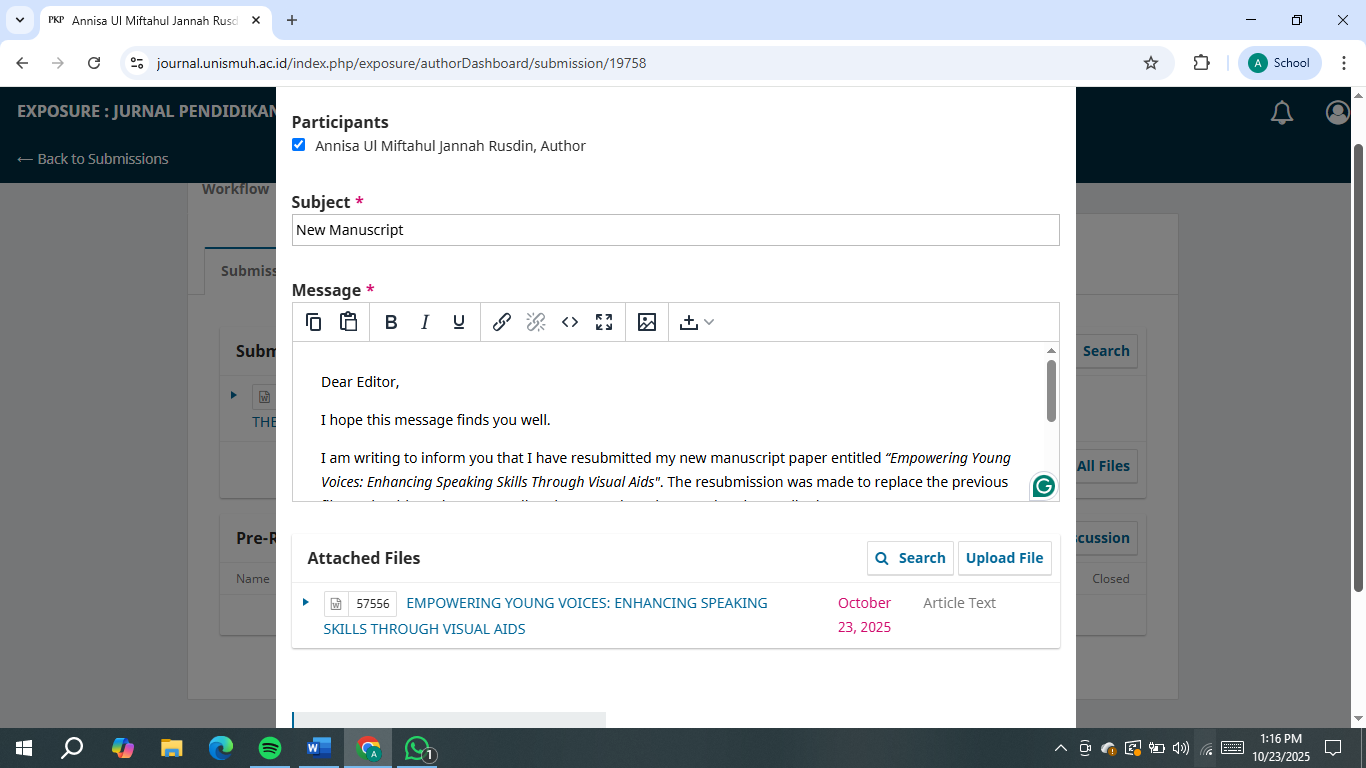The width and height of the screenshot is (1366, 768).
Task: Expand attached file 57556 details
Action: [x=306, y=602]
